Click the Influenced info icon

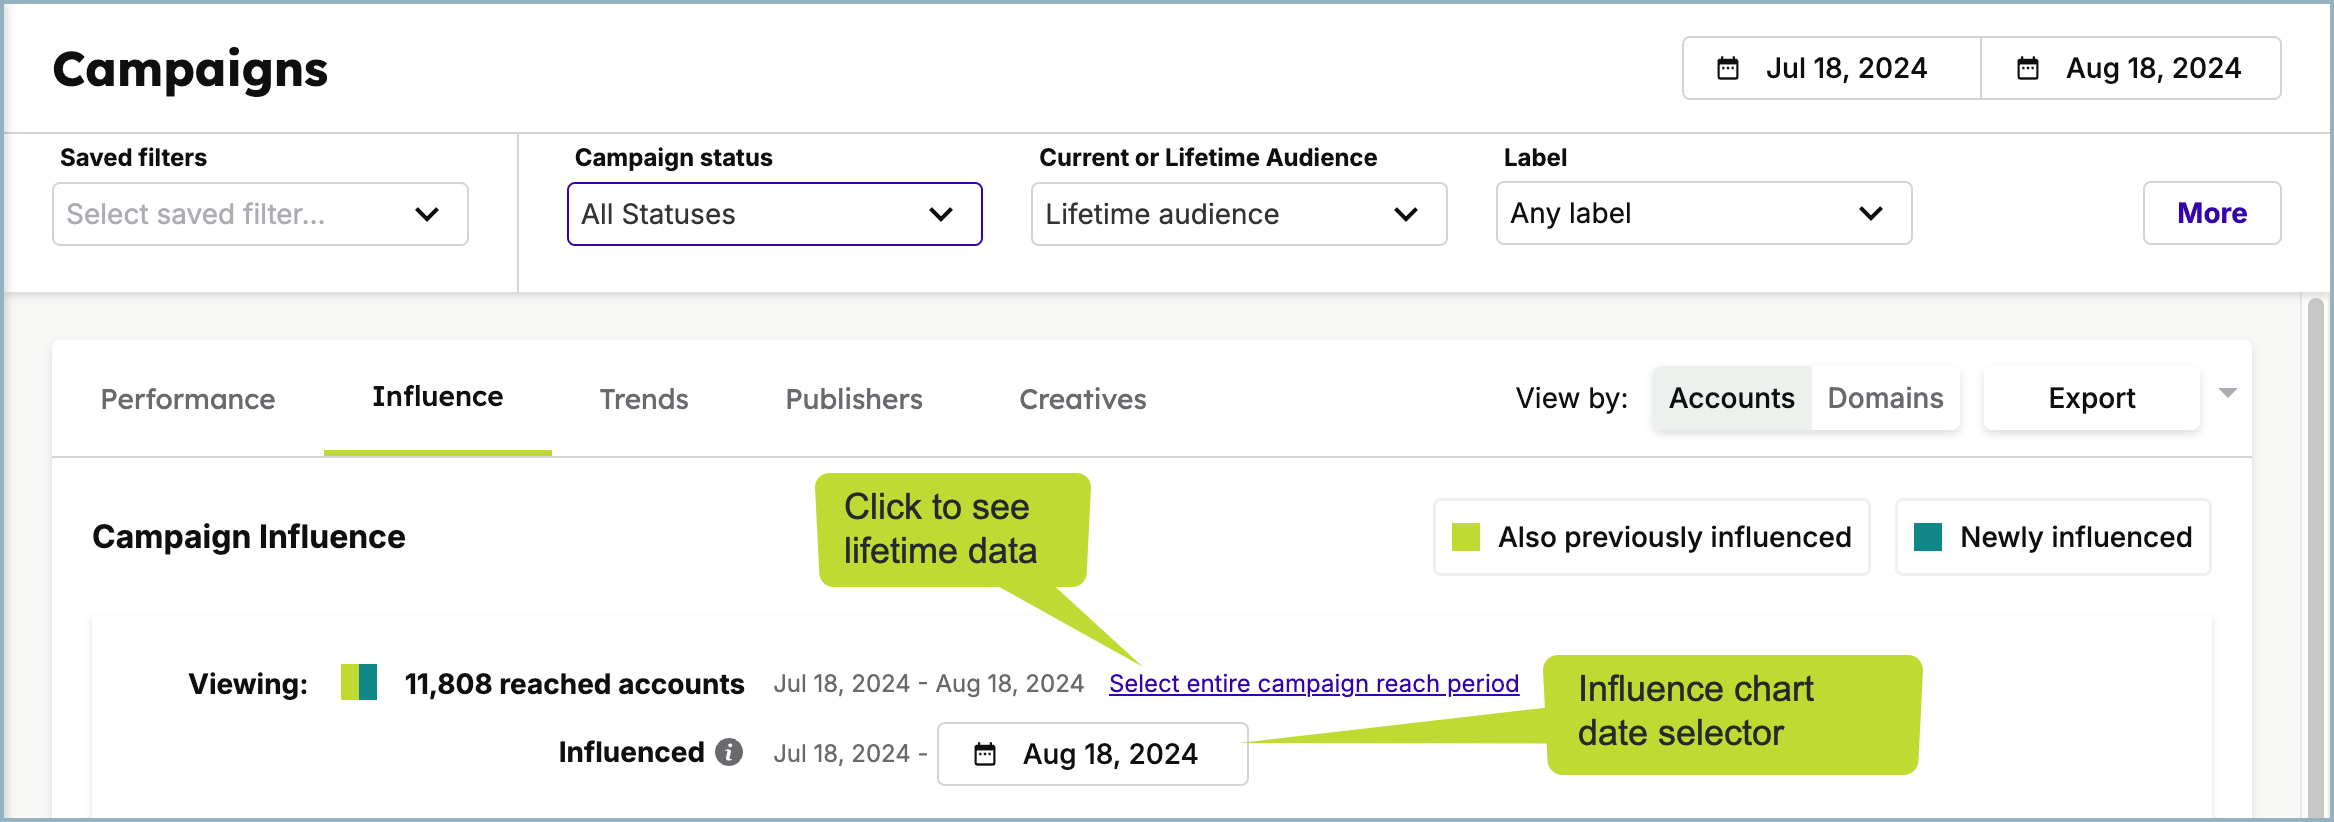pyautogui.click(x=729, y=752)
